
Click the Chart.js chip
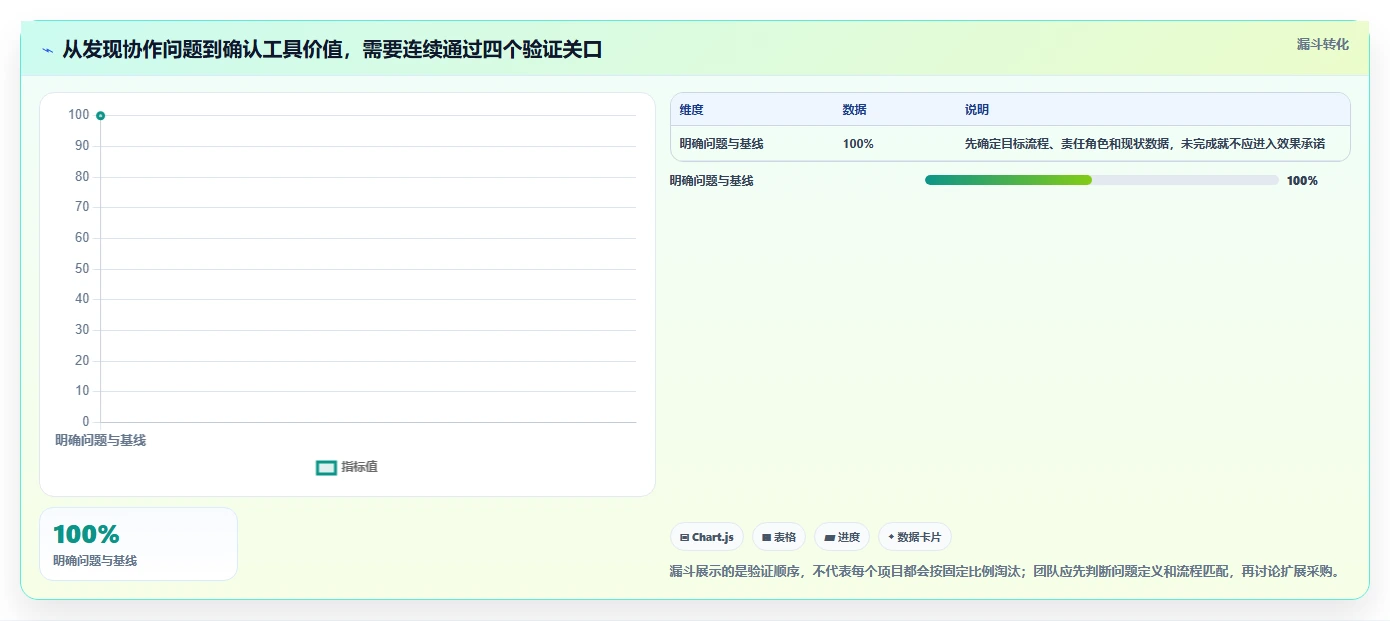click(x=707, y=537)
